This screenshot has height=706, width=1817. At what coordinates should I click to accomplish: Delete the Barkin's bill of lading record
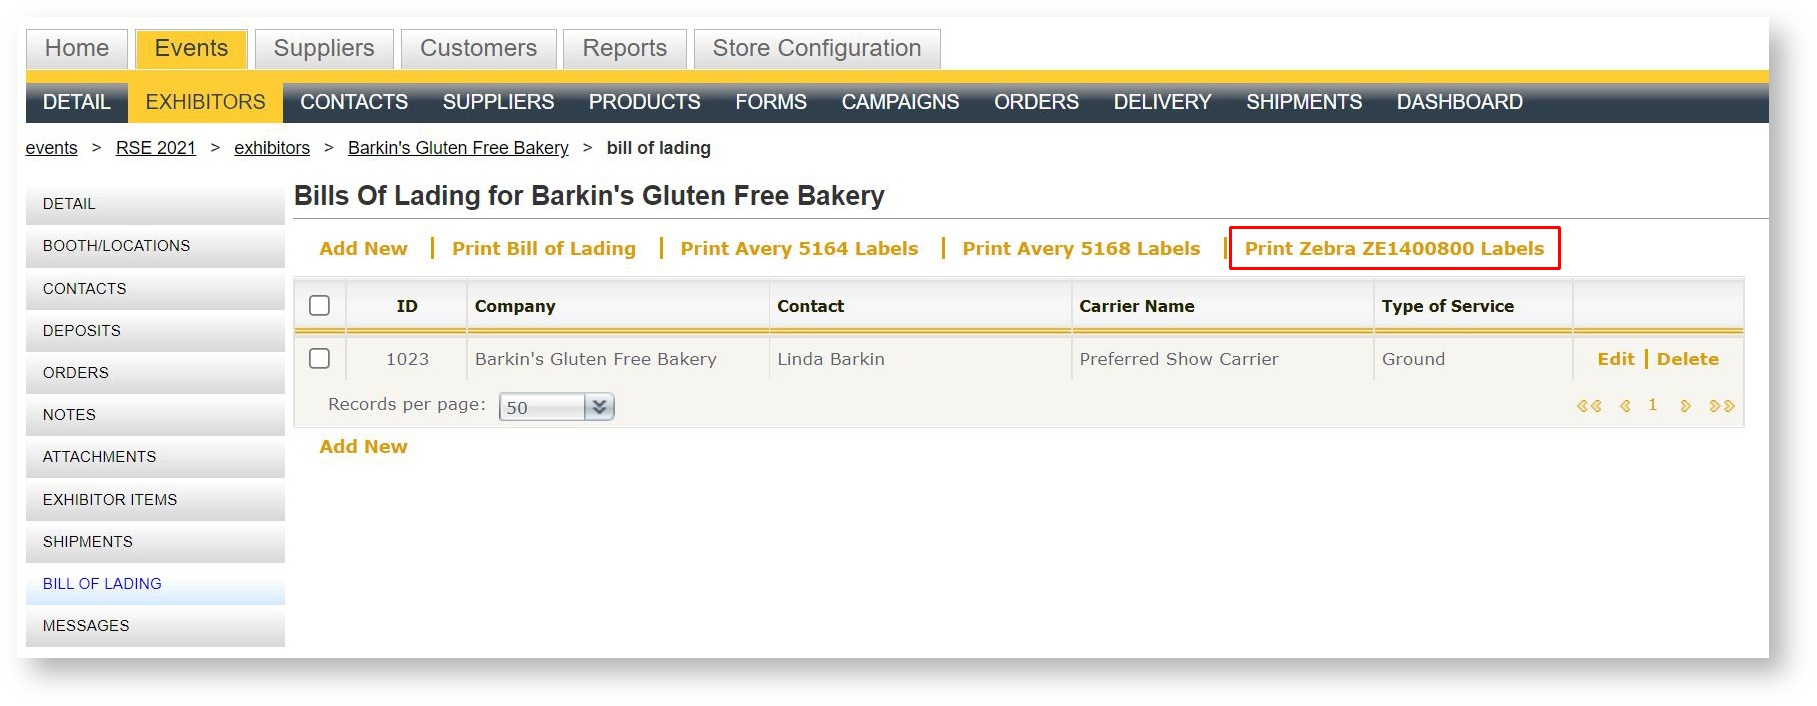tap(1687, 359)
